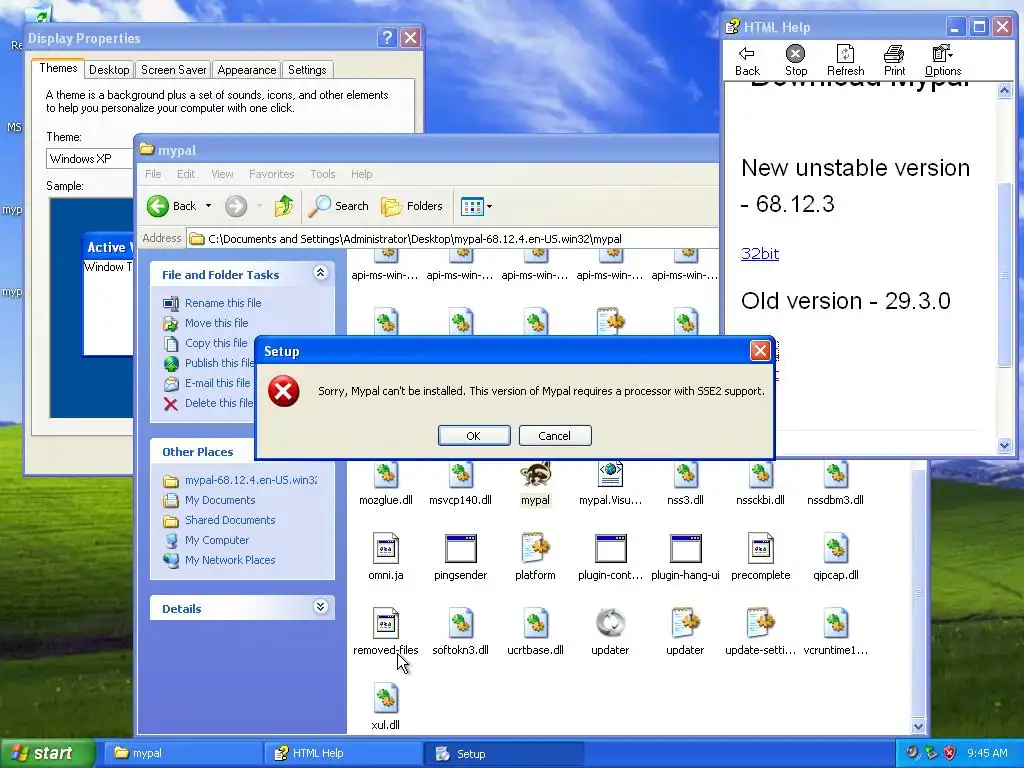Select the platform settings file icon
1024x768 pixels.
[536, 549]
